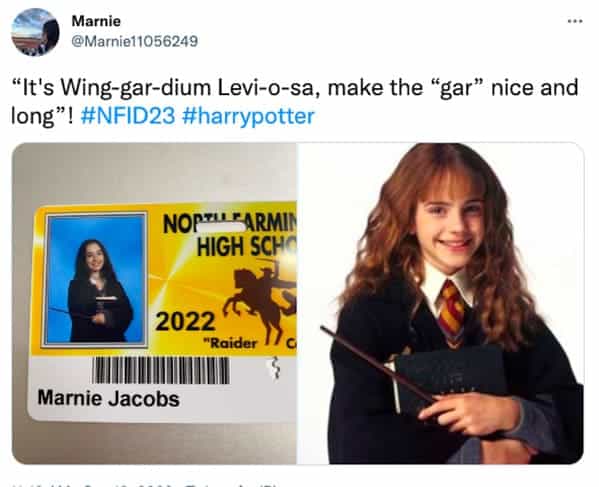Click the display name Marnie
Image resolution: width=599 pixels, height=487 pixels.
(x=96, y=21)
